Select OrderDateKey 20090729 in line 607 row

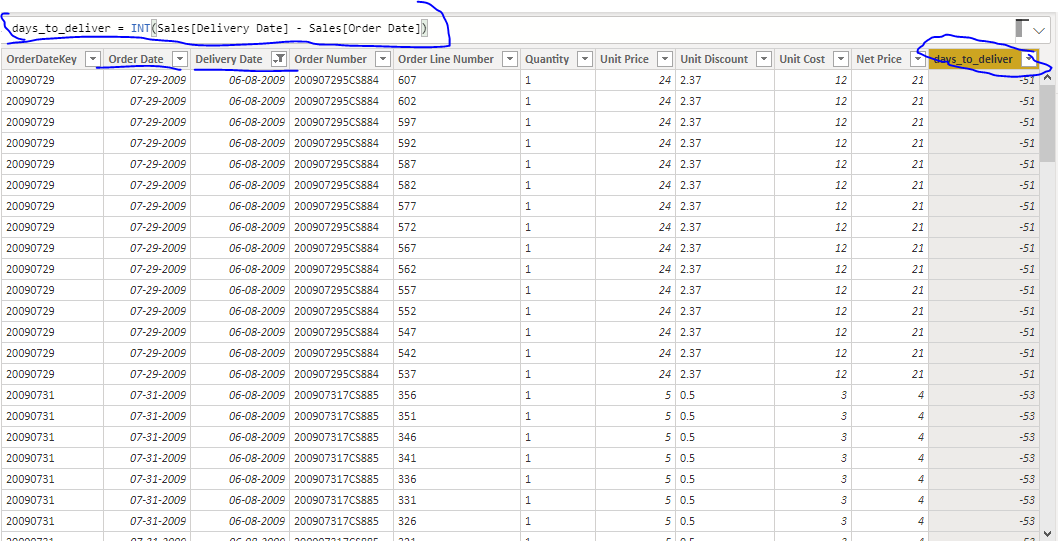click(52, 80)
